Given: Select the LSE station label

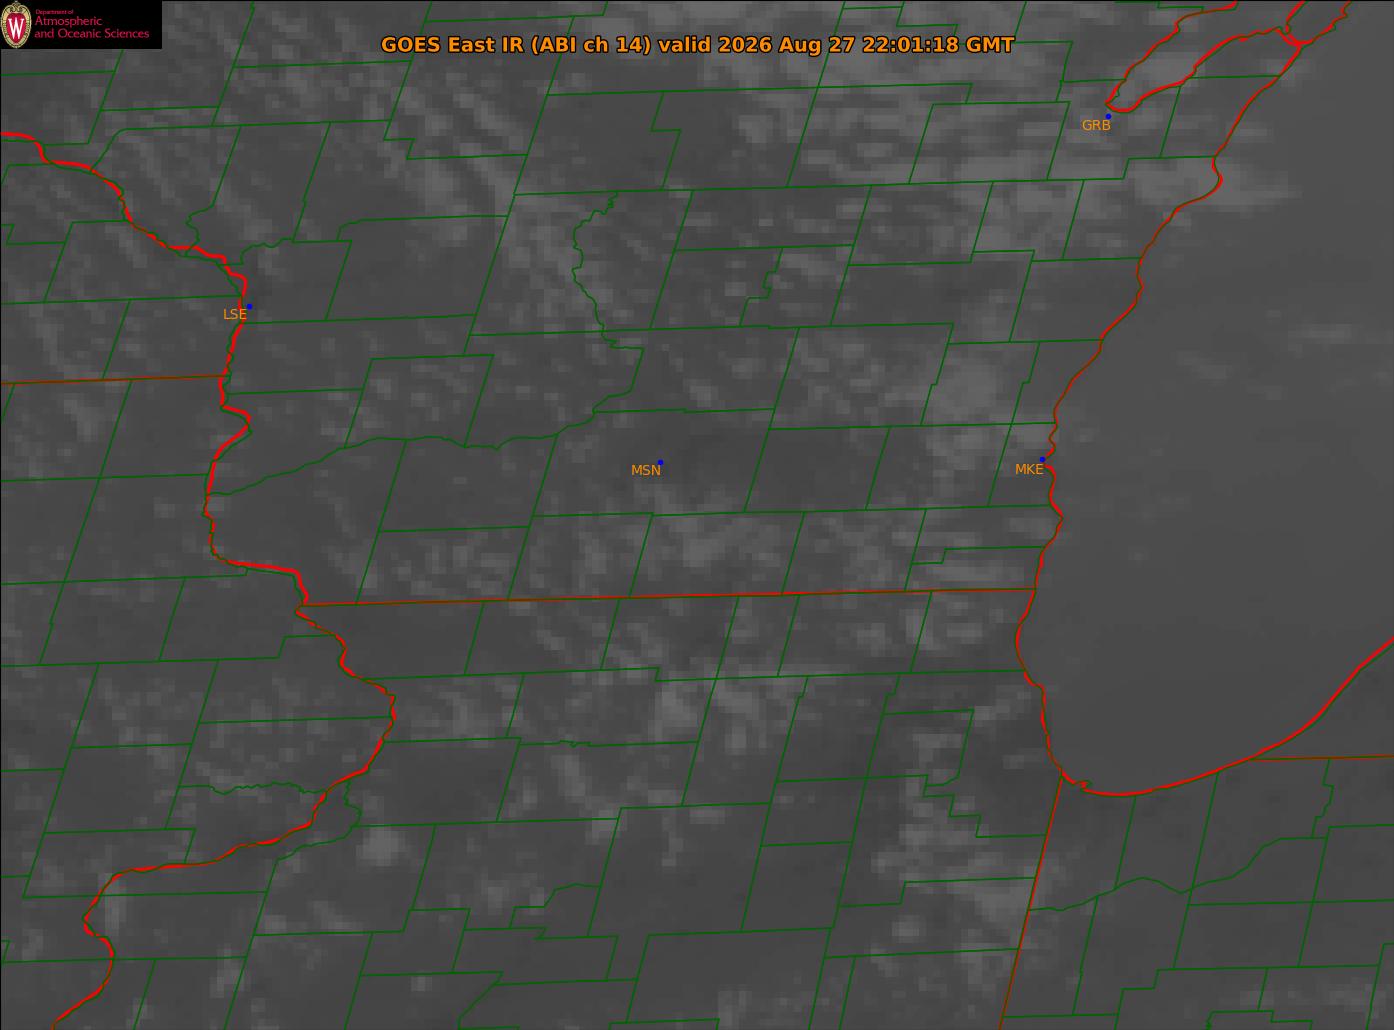Looking at the screenshot, I should tap(234, 314).
